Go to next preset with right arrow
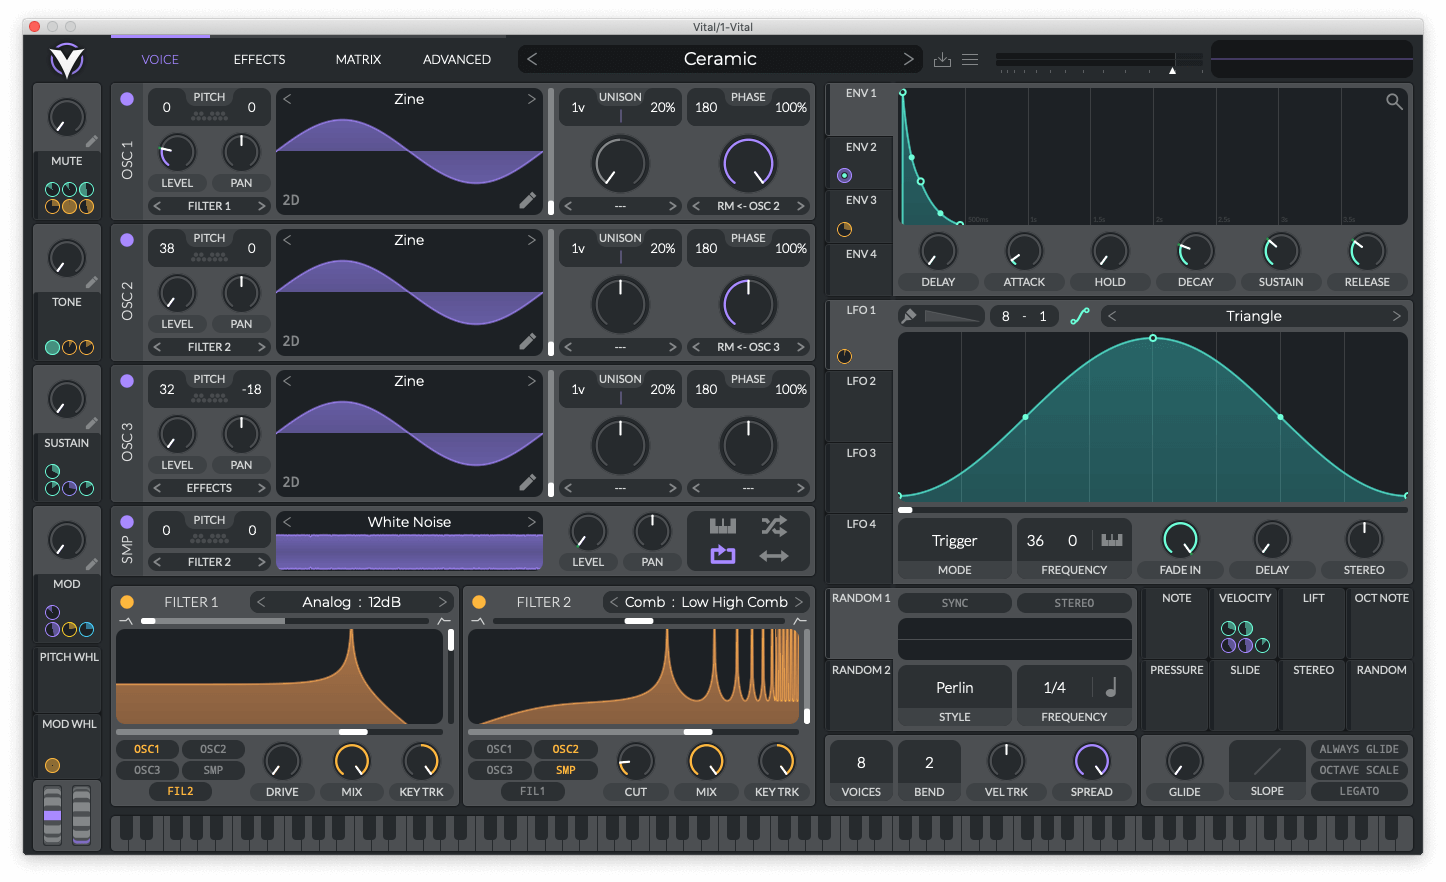Image resolution: width=1446 pixels, height=882 pixels. (x=908, y=59)
